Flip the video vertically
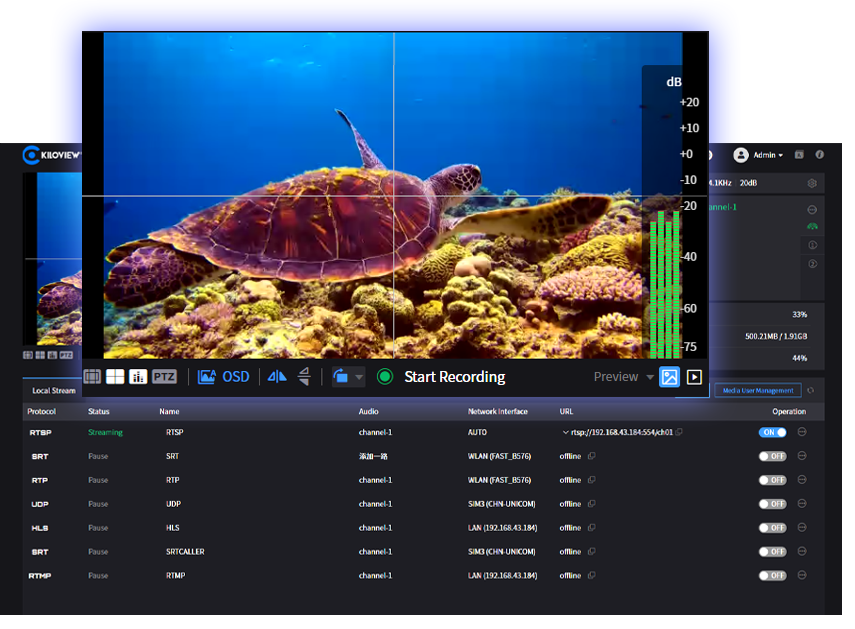Image resolution: width=855 pixels, height=629 pixels. pos(304,377)
